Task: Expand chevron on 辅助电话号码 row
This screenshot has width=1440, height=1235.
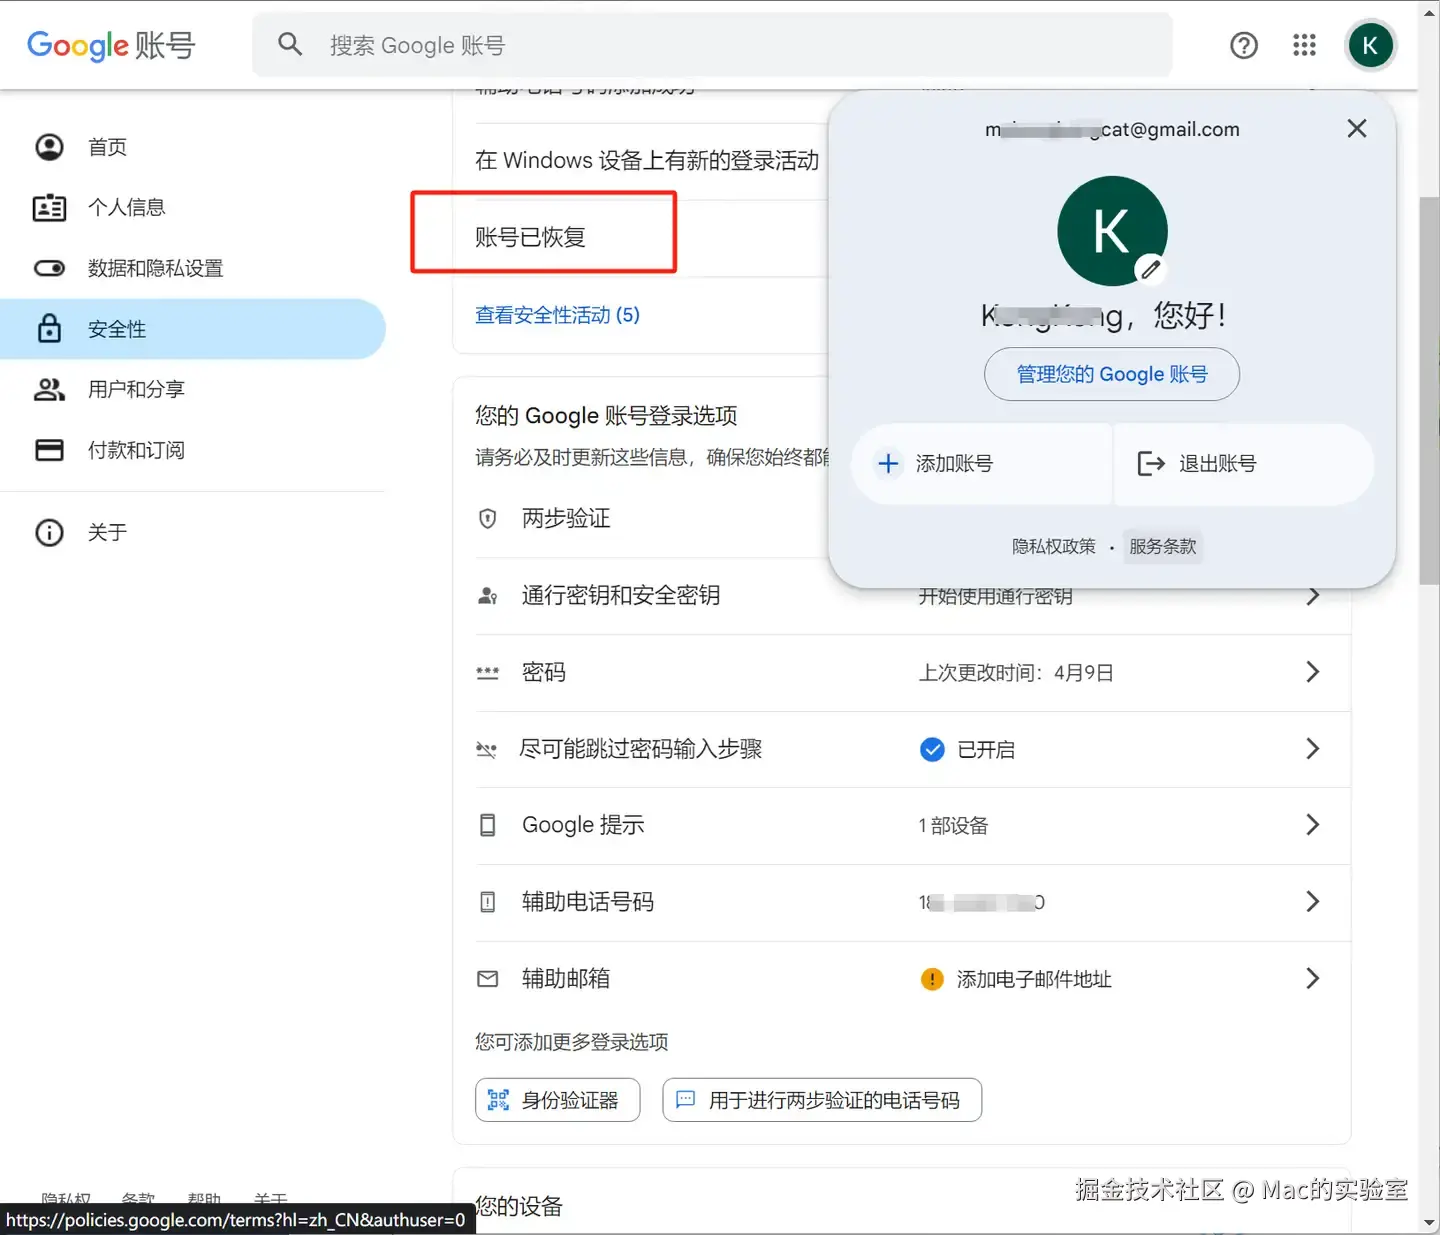Action: coord(1313,902)
